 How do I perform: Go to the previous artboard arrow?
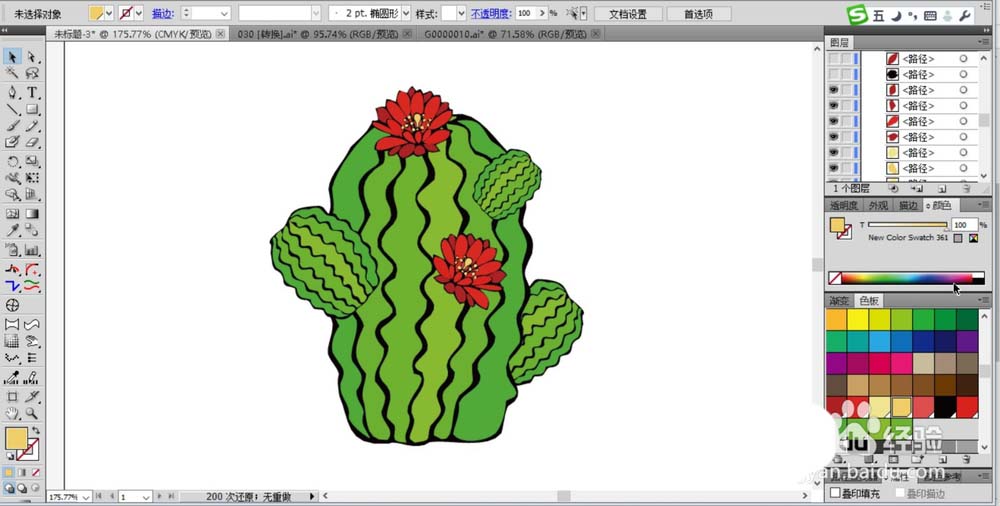[112, 496]
